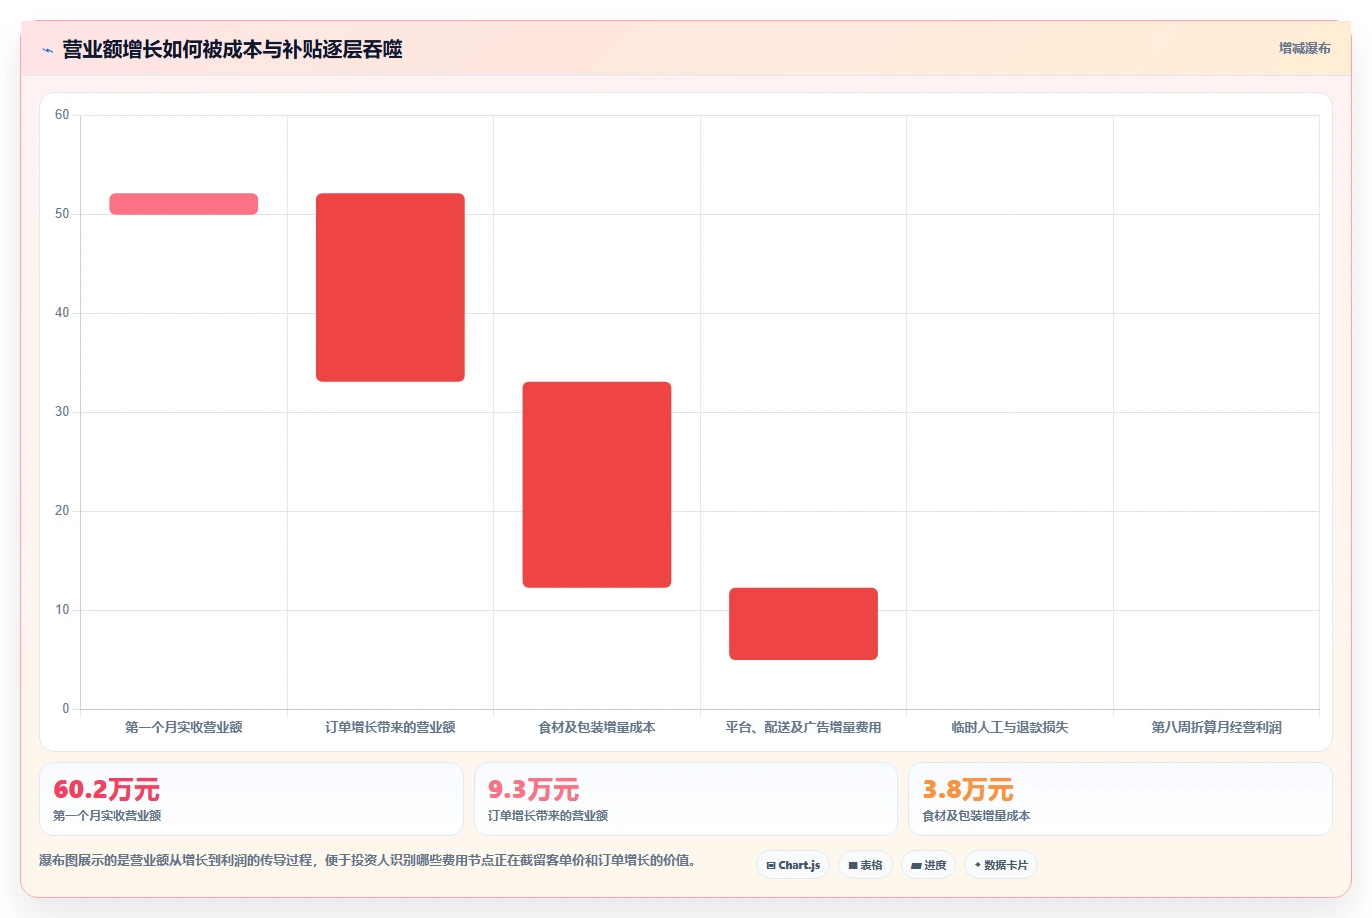Click the 进度 tag chip

pos(928,865)
